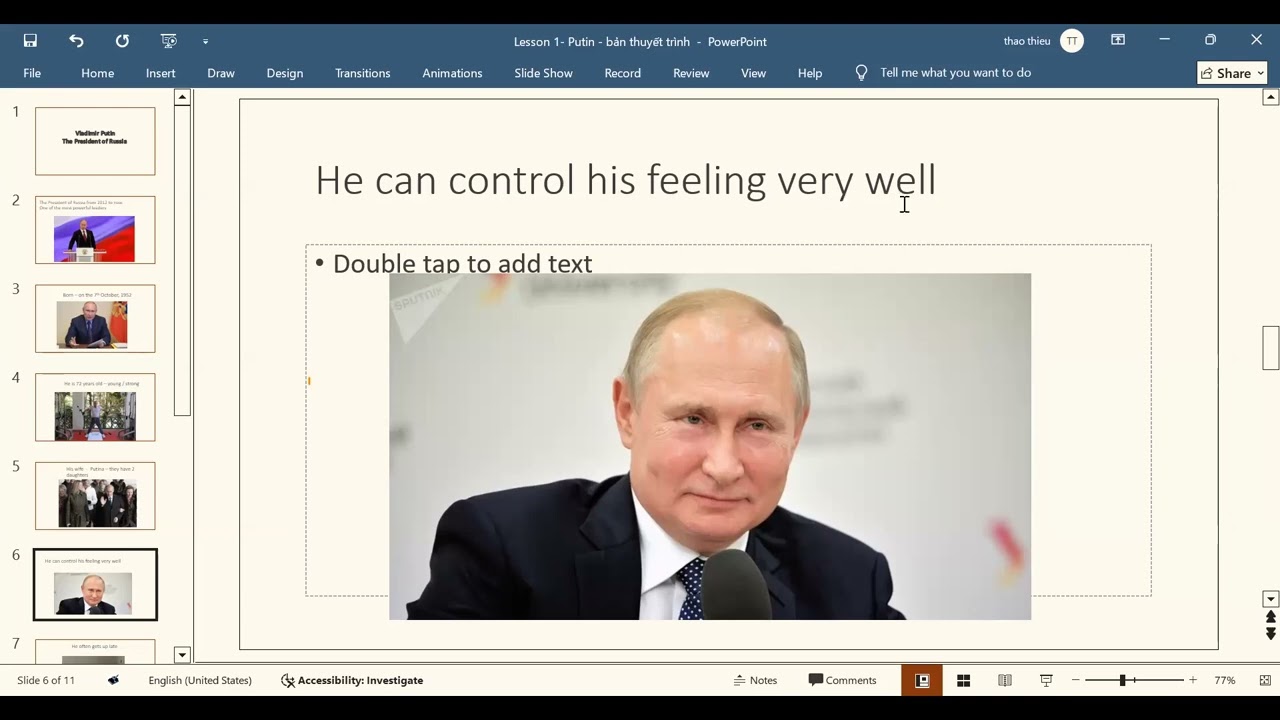
Task: Click the main editor scroll up arrow
Action: tap(1271, 97)
